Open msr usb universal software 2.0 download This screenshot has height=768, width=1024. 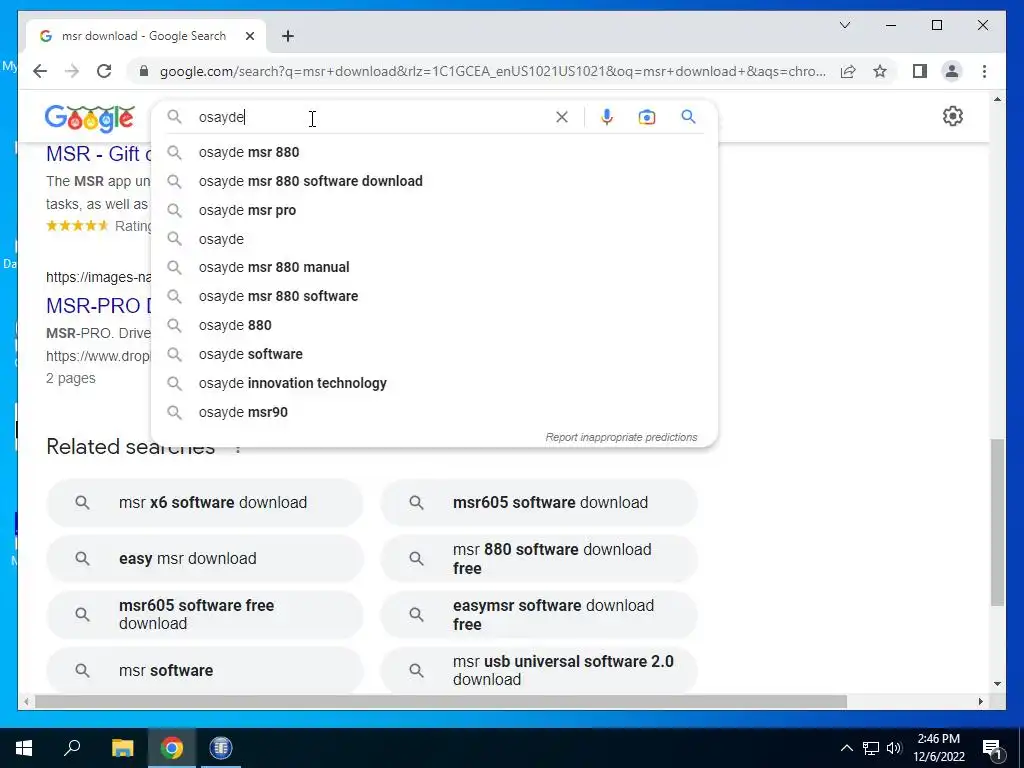(539, 671)
